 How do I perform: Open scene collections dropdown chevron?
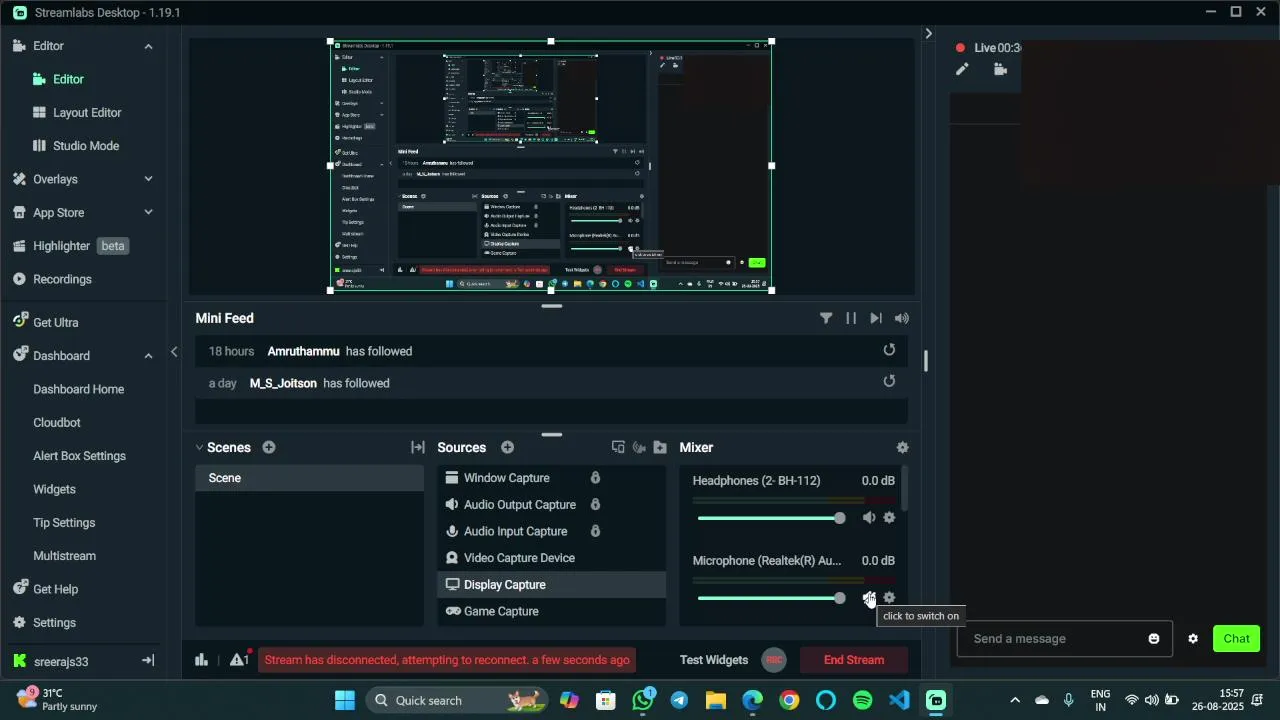[198, 448]
